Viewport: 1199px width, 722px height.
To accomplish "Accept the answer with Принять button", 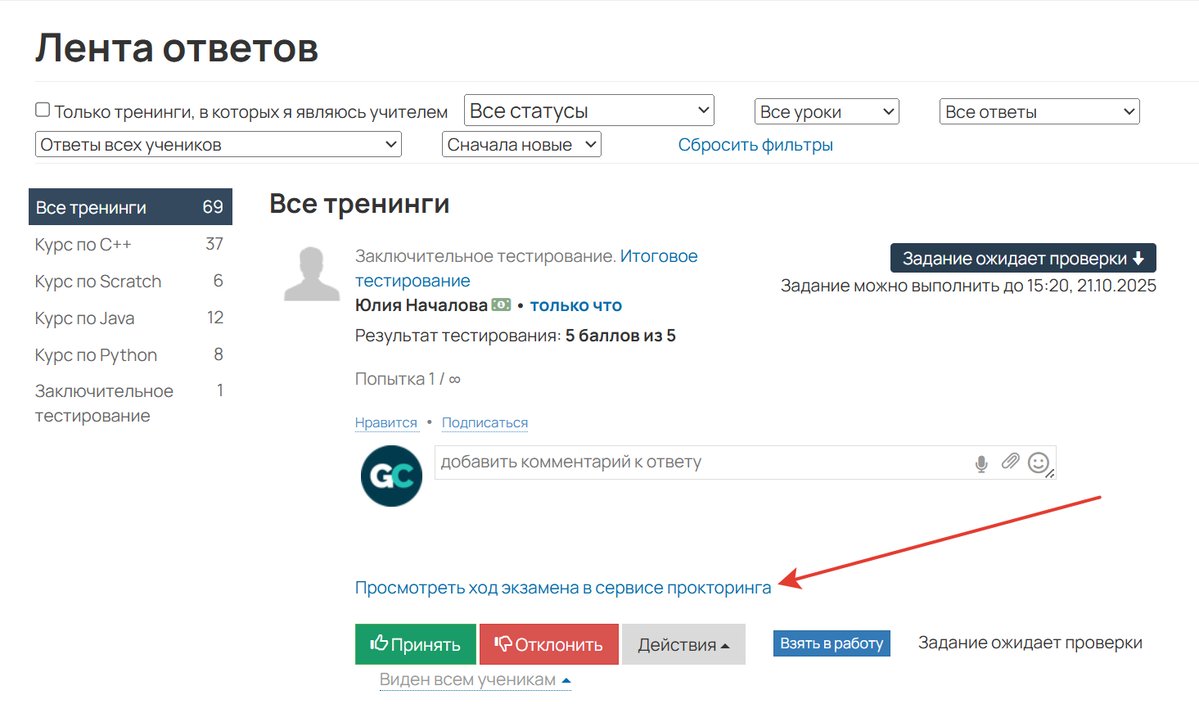I will pos(415,643).
